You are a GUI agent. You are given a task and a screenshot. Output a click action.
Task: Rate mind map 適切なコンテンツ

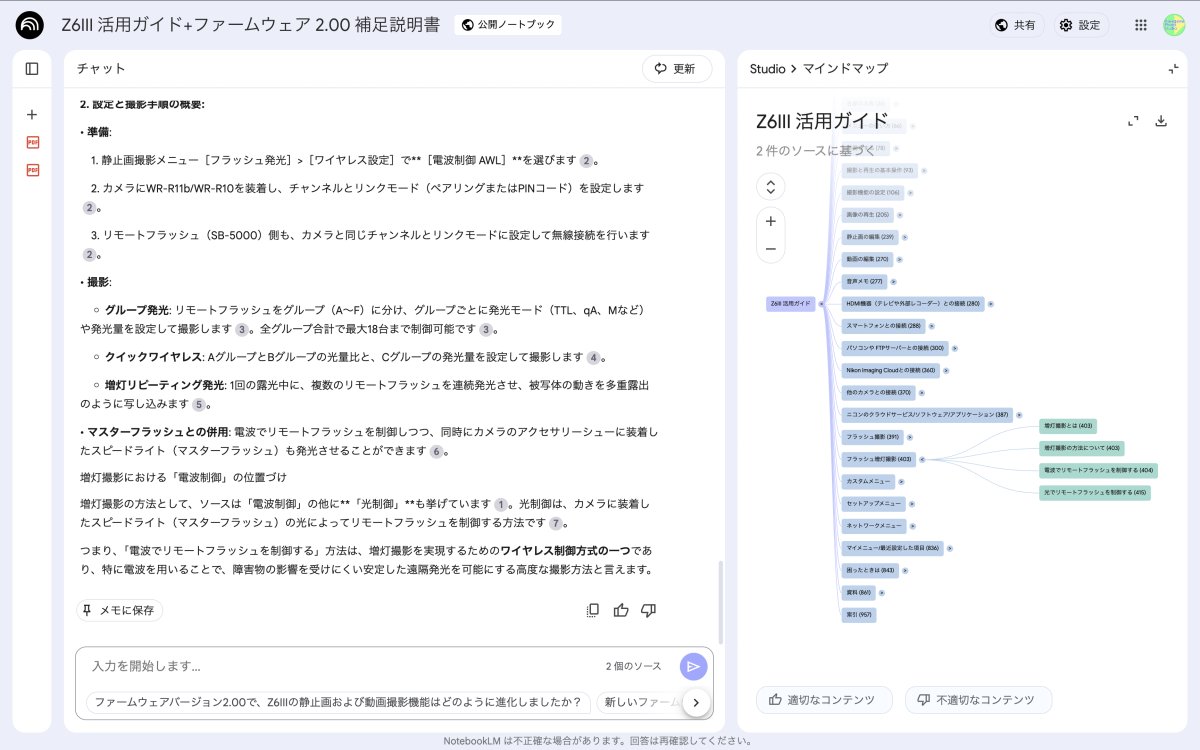click(824, 699)
